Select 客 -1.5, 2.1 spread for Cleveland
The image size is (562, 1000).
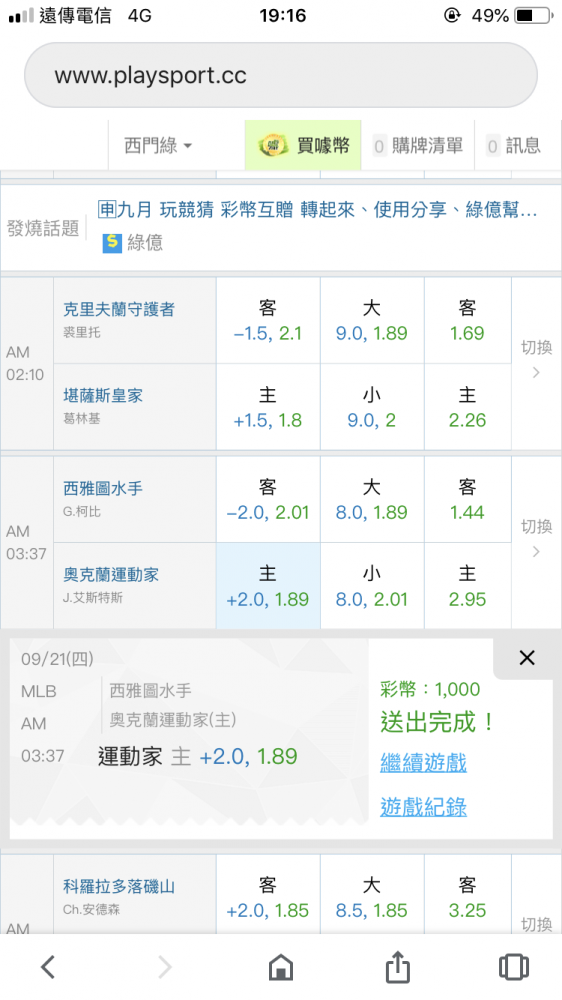(x=268, y=320)
